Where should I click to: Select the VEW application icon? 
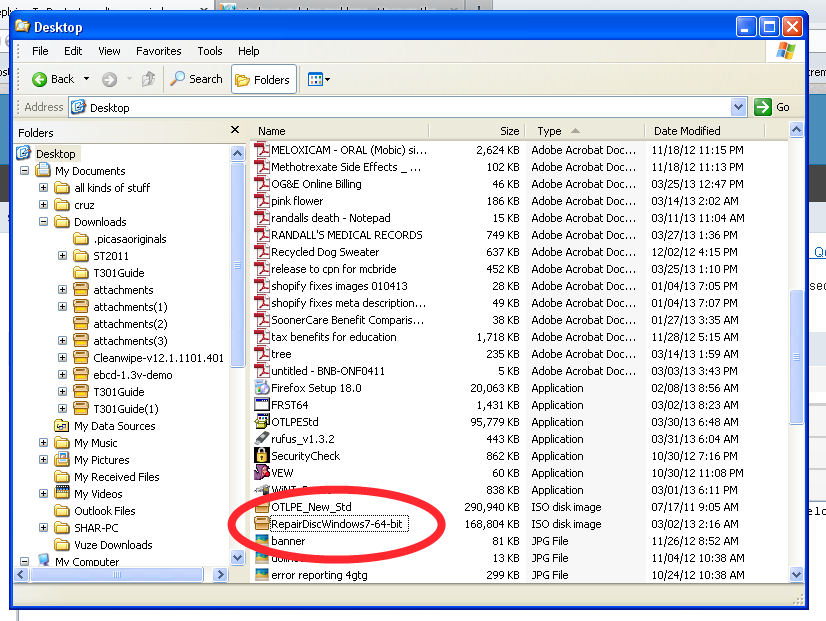262,472
